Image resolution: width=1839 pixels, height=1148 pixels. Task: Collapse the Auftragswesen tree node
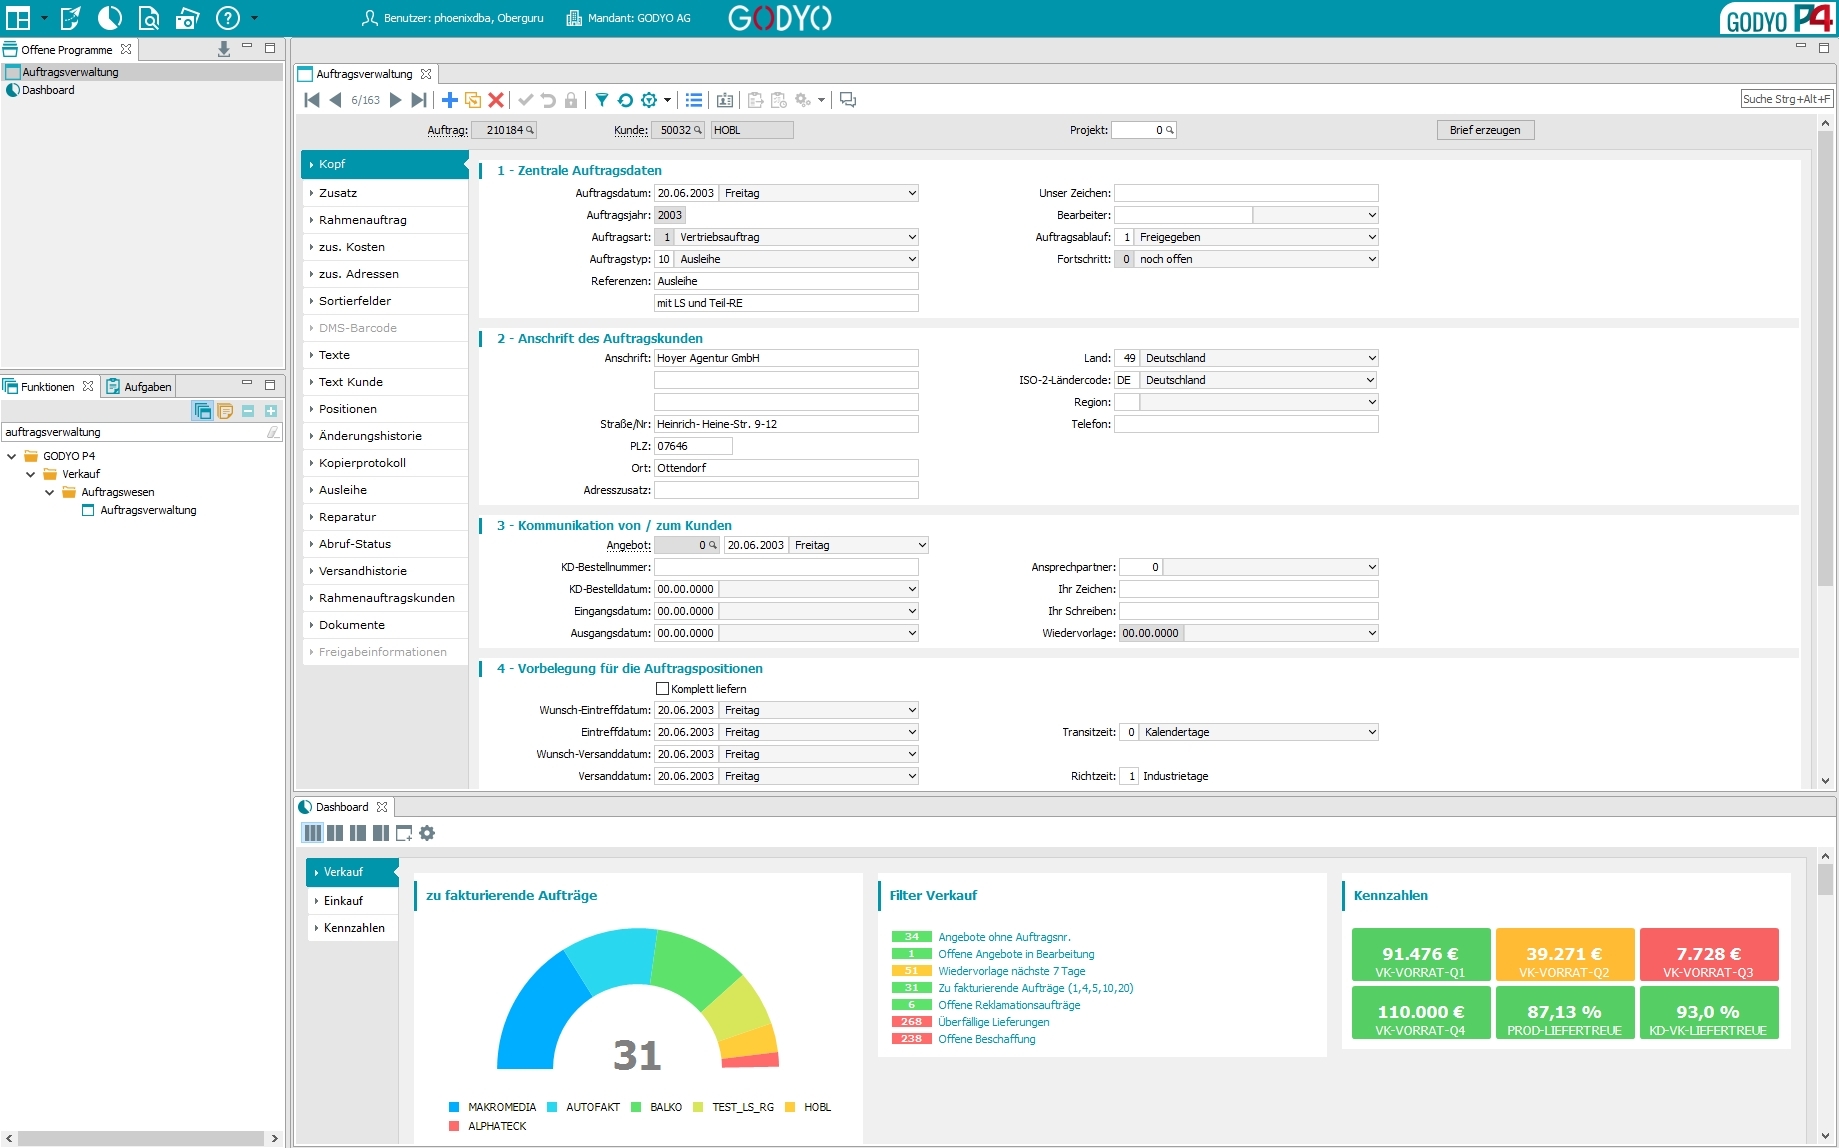click(49, 492)
